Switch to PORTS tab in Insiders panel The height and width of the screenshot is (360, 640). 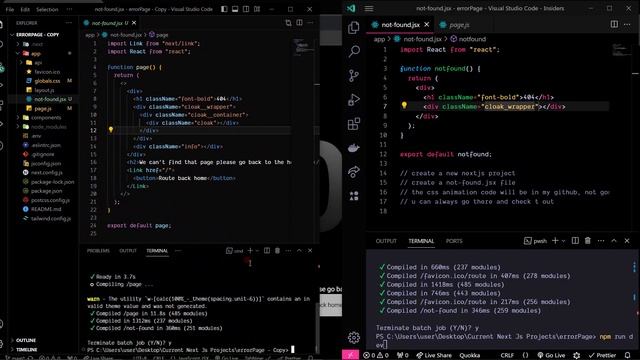tap(454, 241)
